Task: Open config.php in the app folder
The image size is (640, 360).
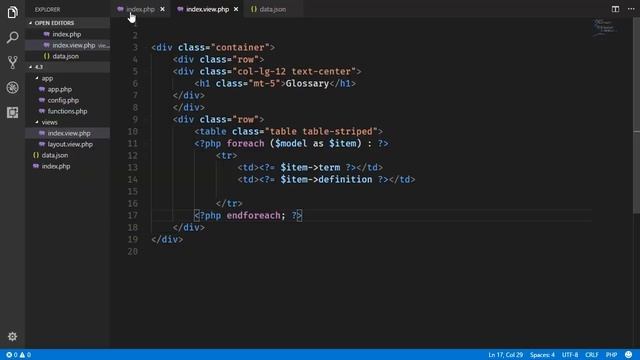Action: [x=67, y=100]
